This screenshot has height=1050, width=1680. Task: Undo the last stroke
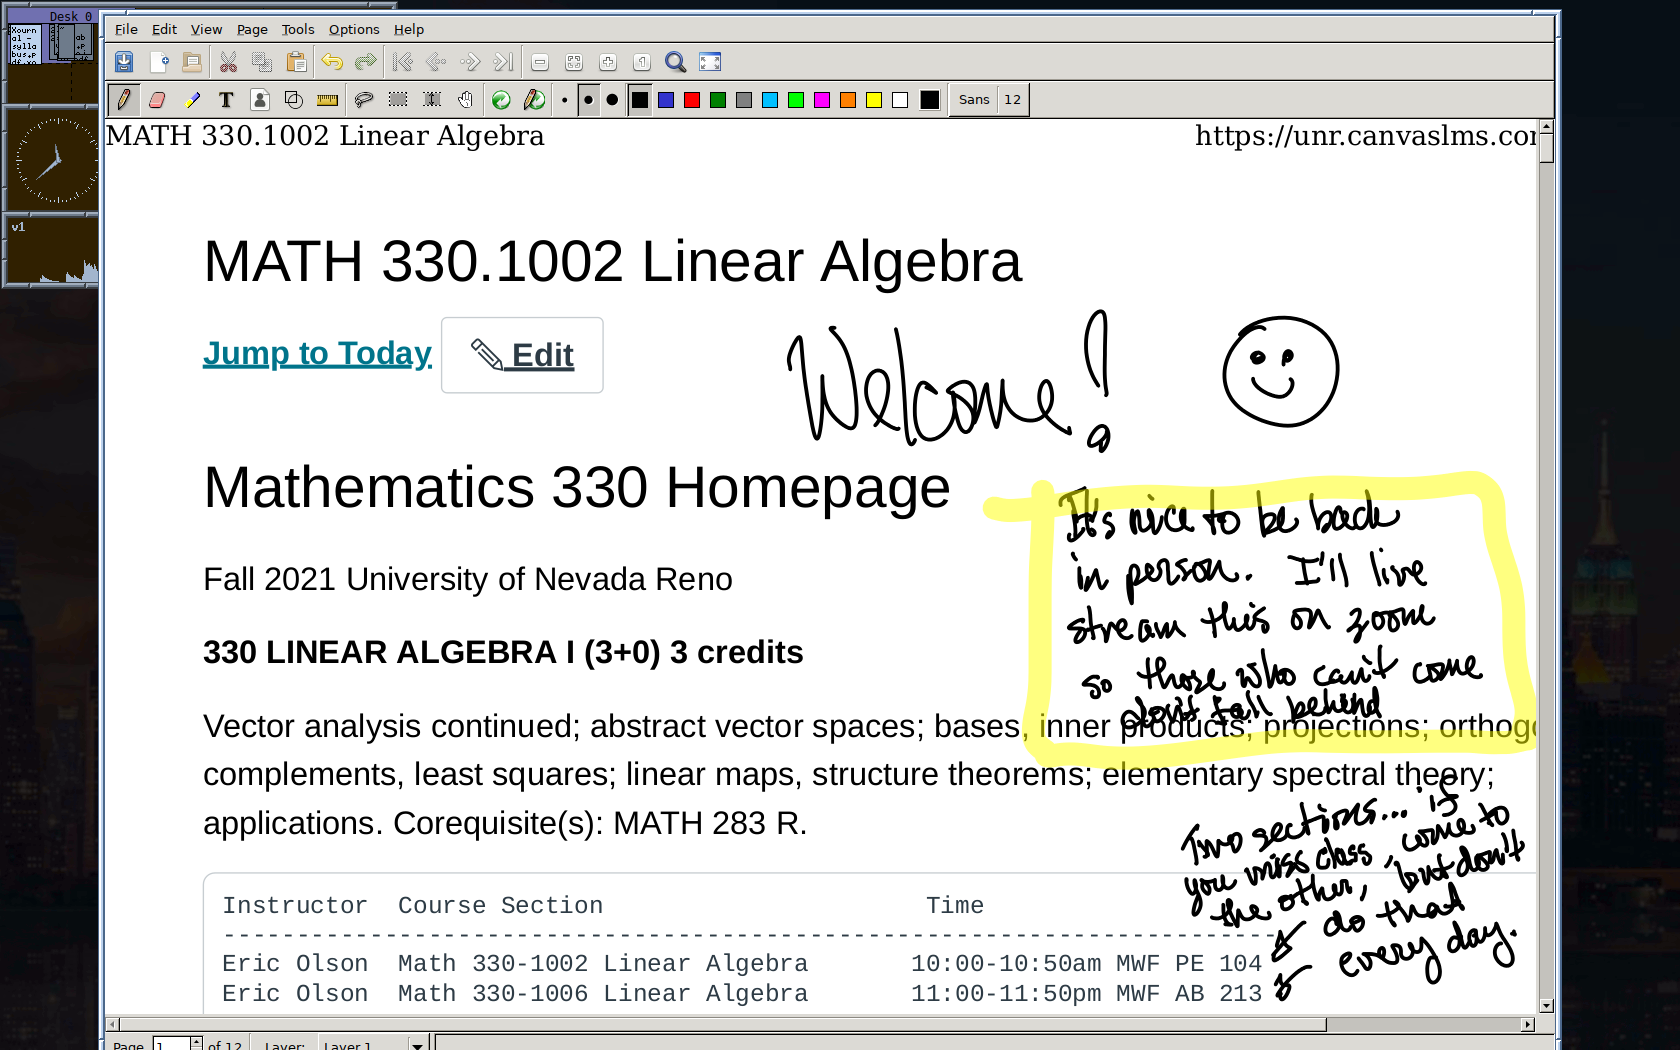pyautogui.click(x=332, y=62)
